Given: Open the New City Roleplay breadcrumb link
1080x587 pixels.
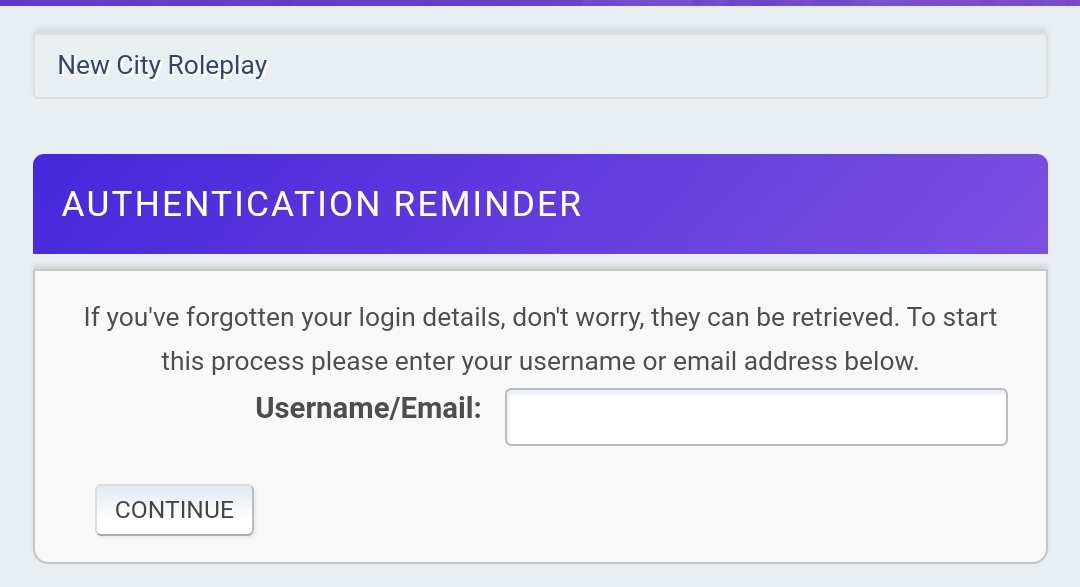Looking at the screenshot, I should coord(163,65).
